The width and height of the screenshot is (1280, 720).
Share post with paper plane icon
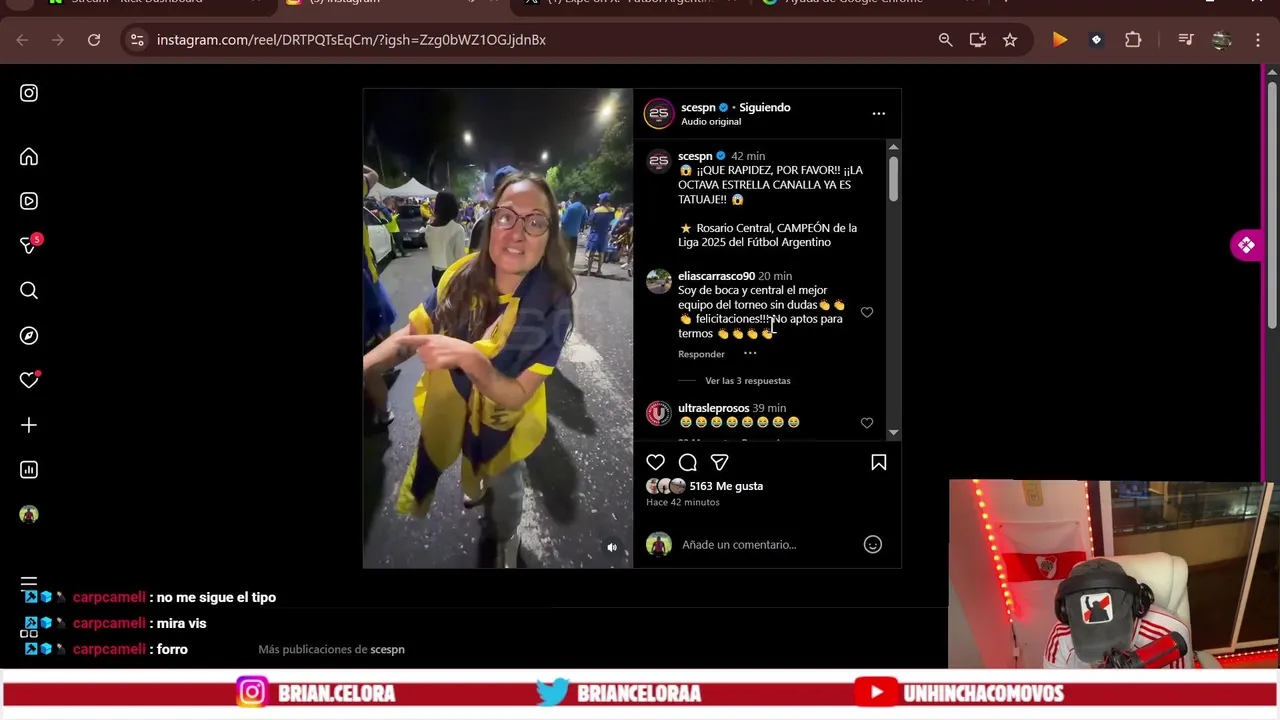(720, 462)
